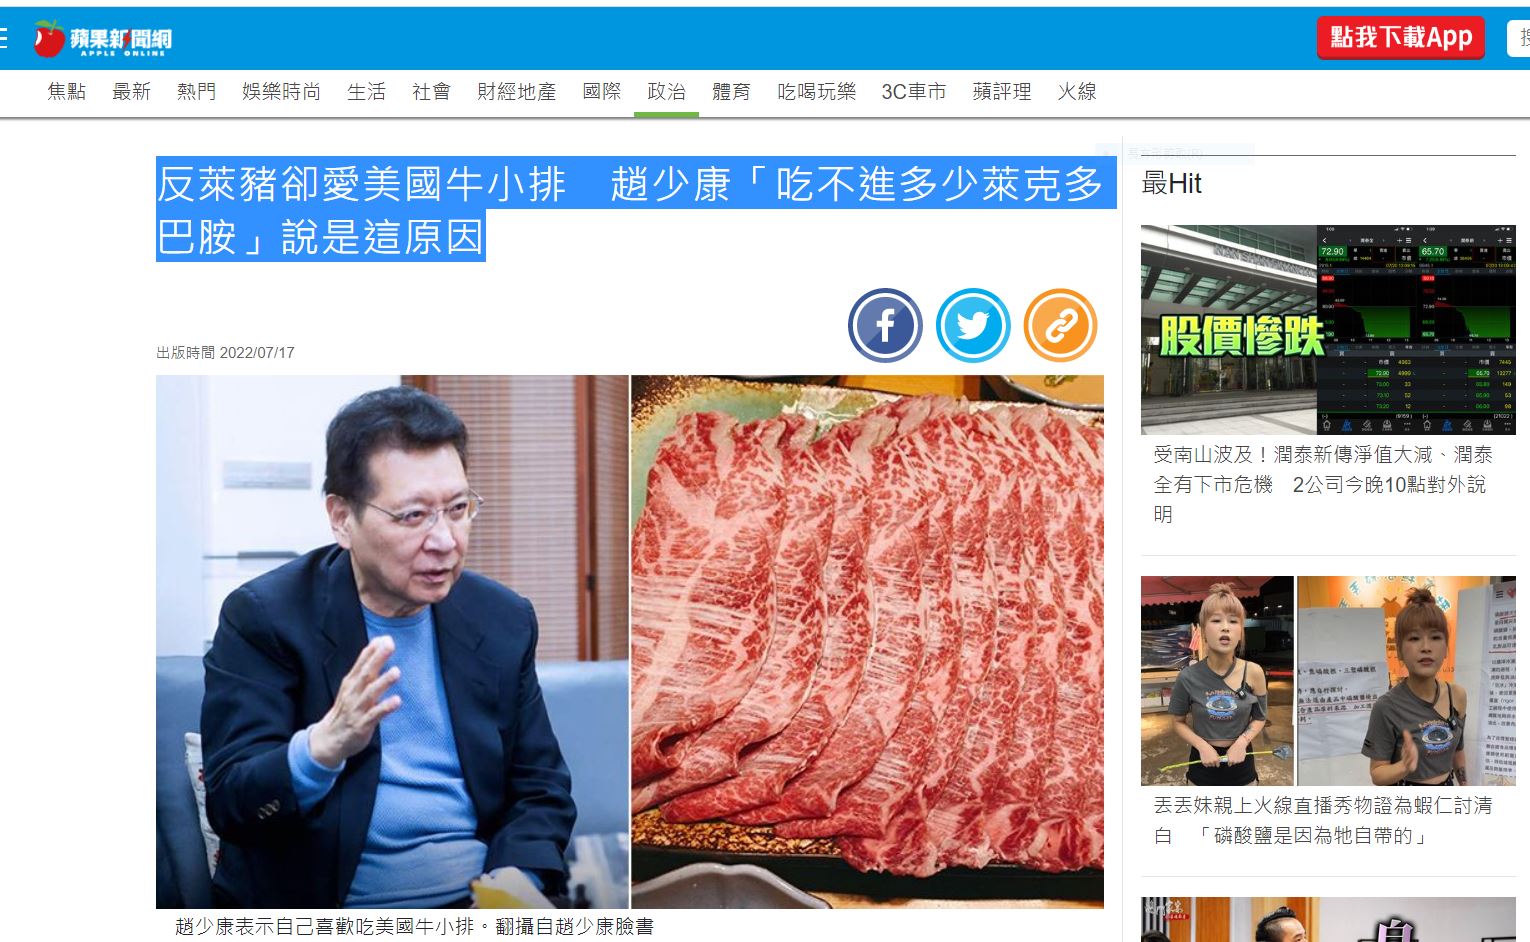Click 點我下載App button
Viewport: 1530px width, 942px height.
1400,38
